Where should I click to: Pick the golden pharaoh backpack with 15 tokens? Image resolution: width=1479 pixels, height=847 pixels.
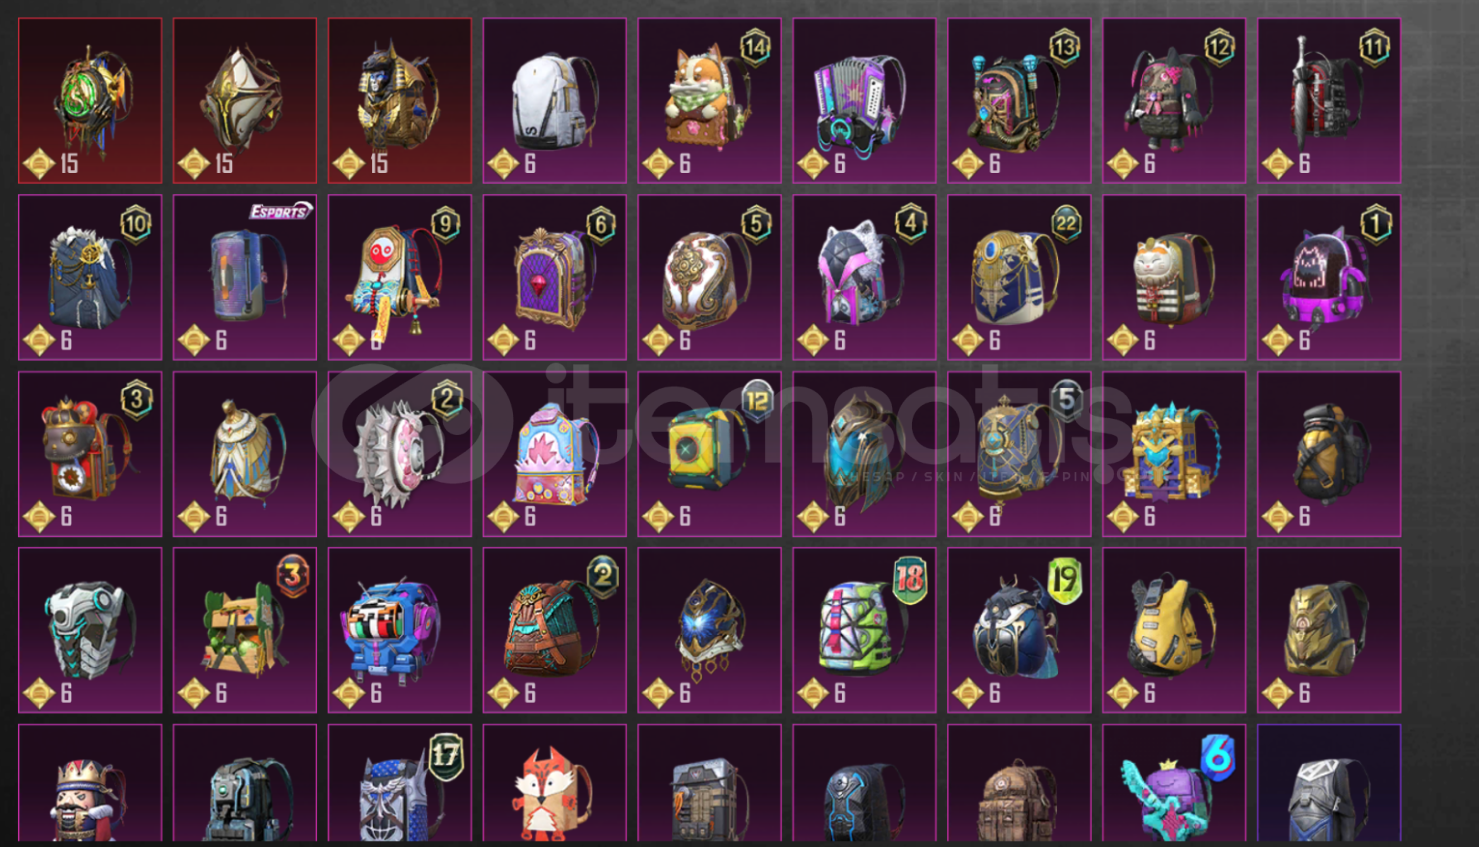pyautogui.click(x=400, y=100)
